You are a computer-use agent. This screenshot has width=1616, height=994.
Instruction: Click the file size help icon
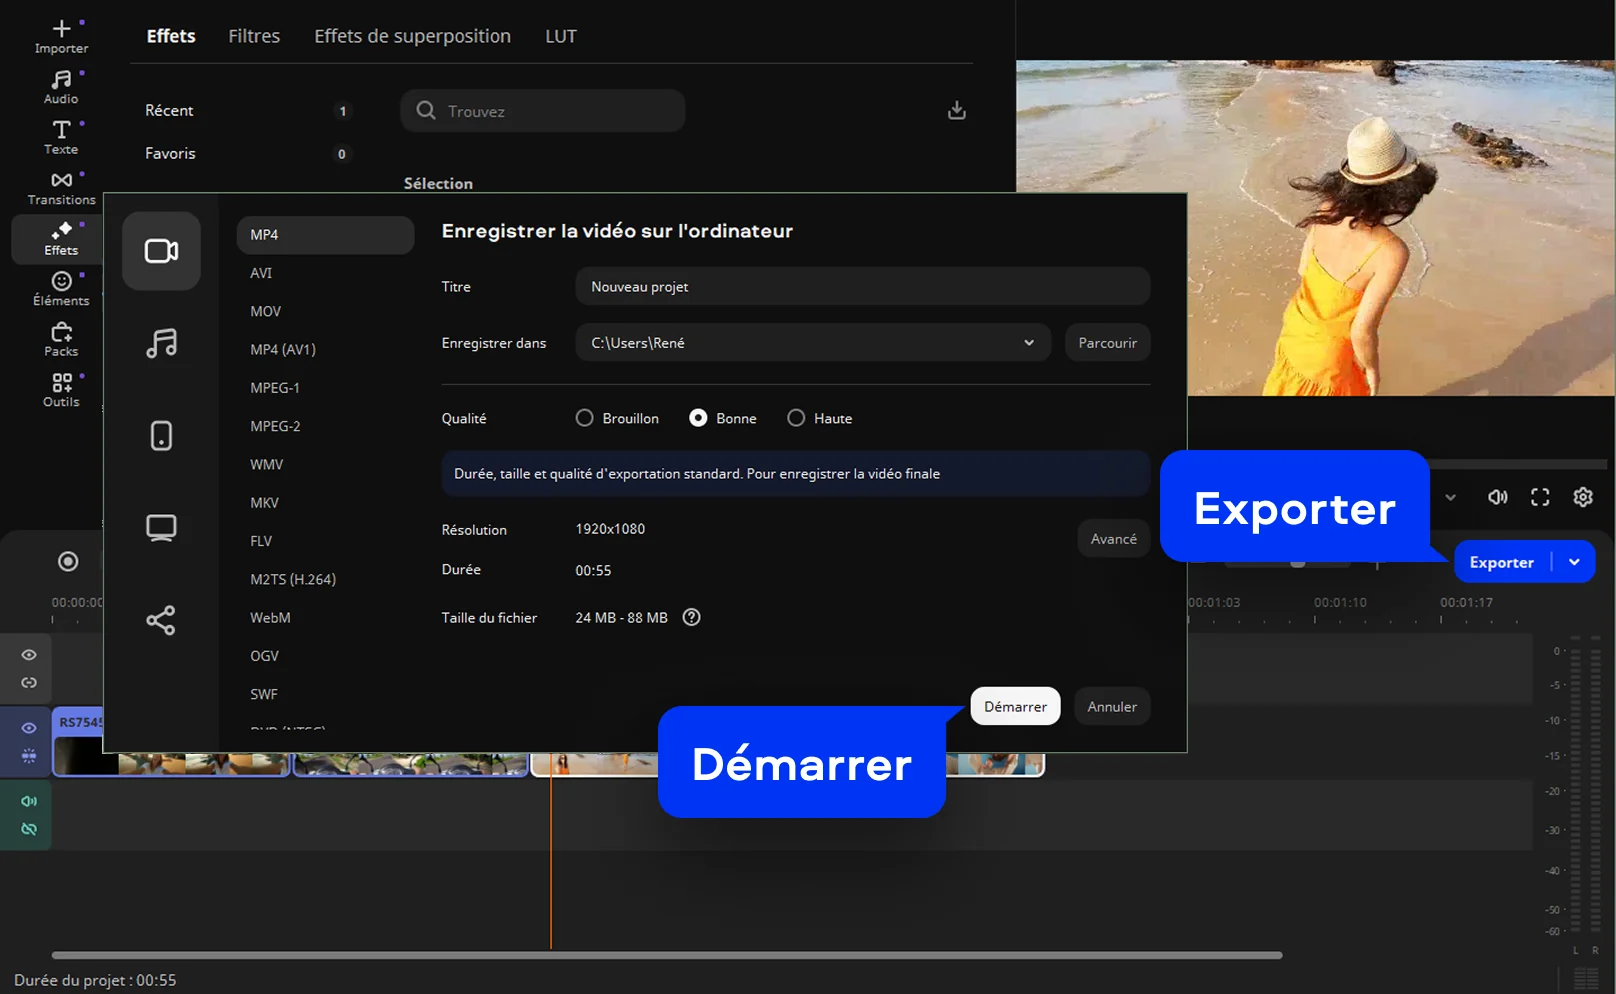pyautogui.click(x=691, y=618)
